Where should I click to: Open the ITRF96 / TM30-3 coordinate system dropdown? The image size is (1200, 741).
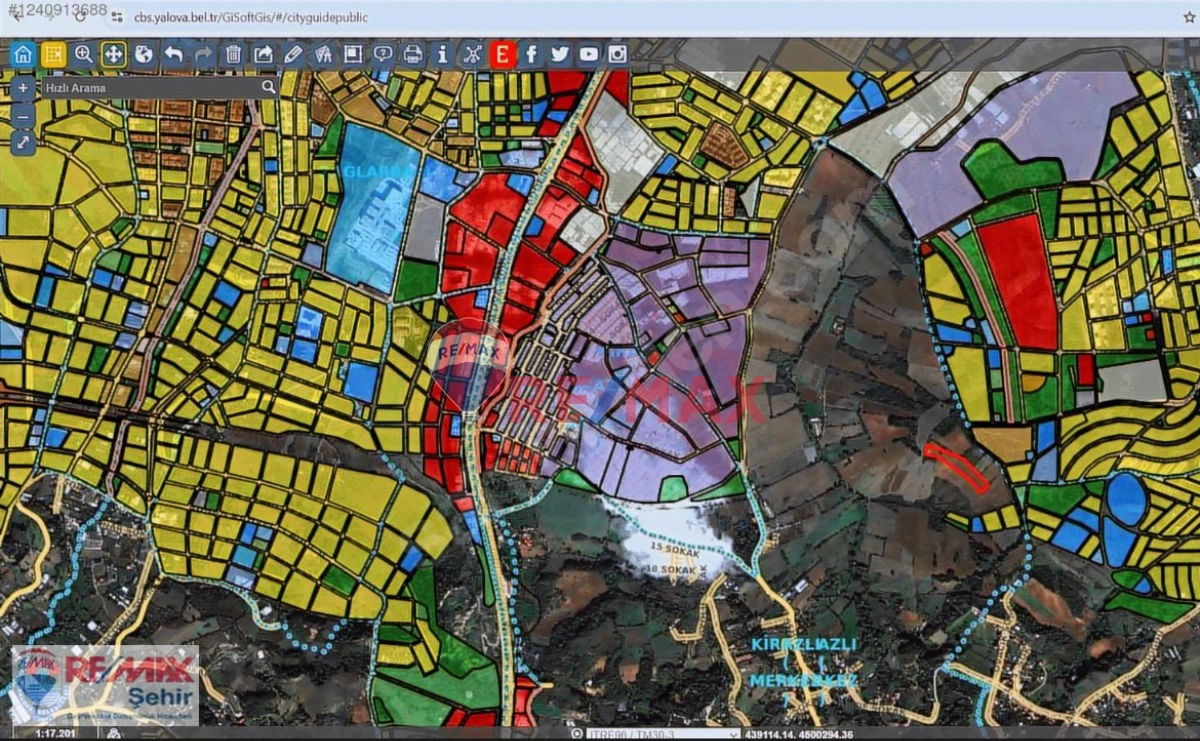[662, 734]
